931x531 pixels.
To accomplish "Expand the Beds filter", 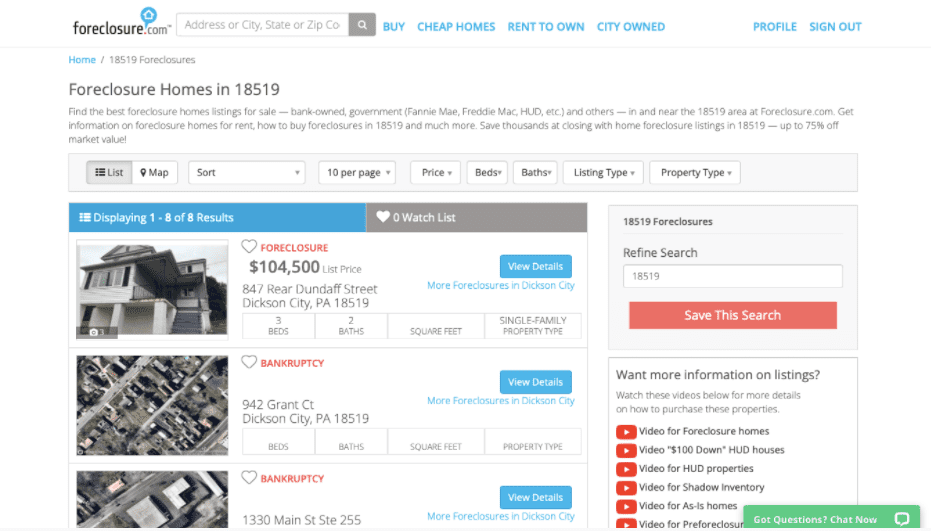I will [487, 172].
